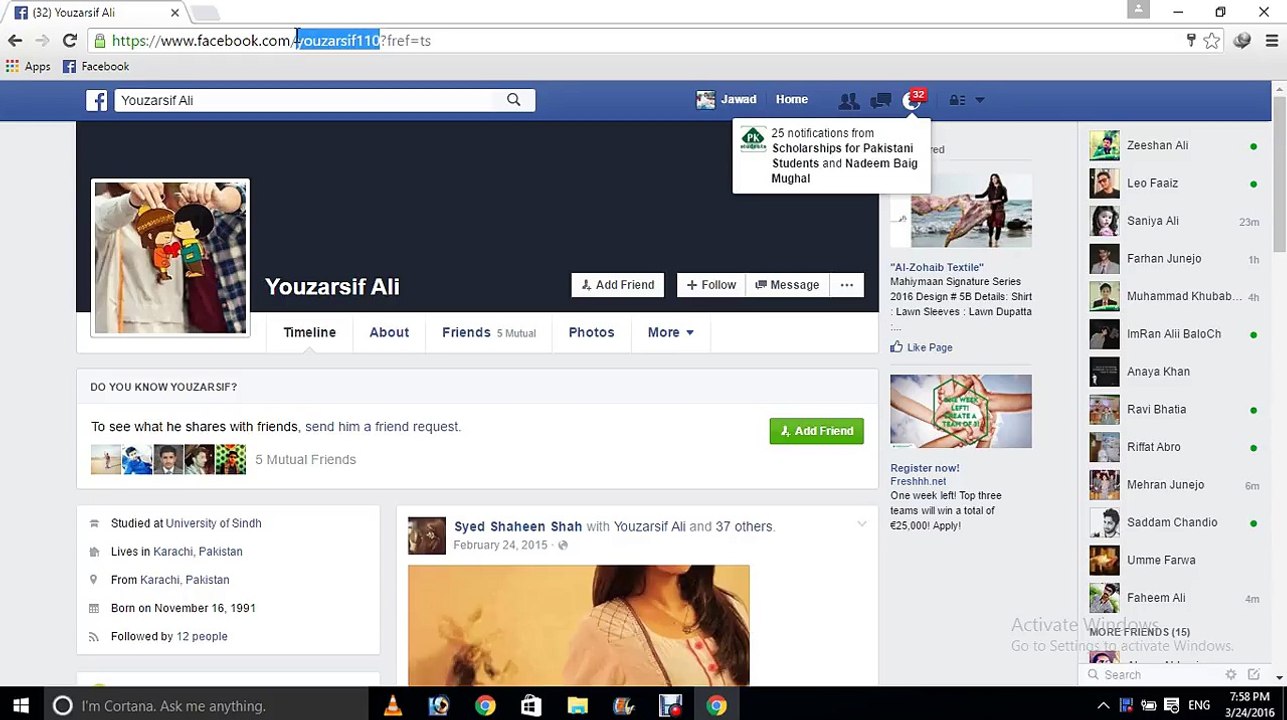Open the friend requests icon

point(848,100)
